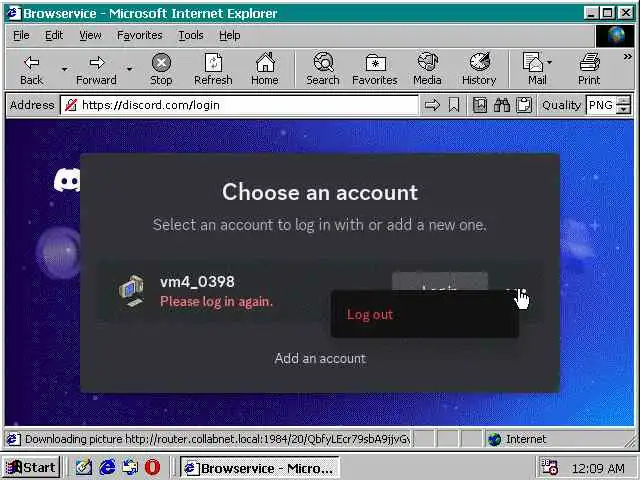
Task: Open the Favorites menu
Action: [140, 36]
